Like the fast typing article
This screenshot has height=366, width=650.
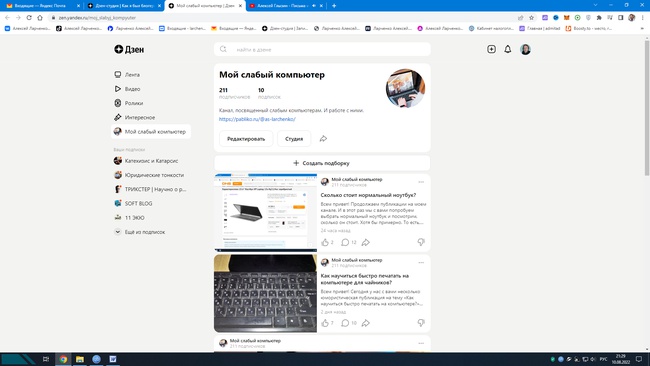coord(325,323)
